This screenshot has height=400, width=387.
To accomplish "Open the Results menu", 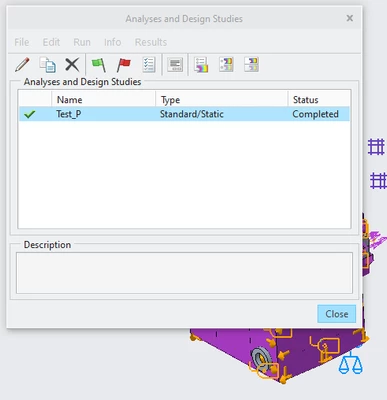I will pos(151,42).
